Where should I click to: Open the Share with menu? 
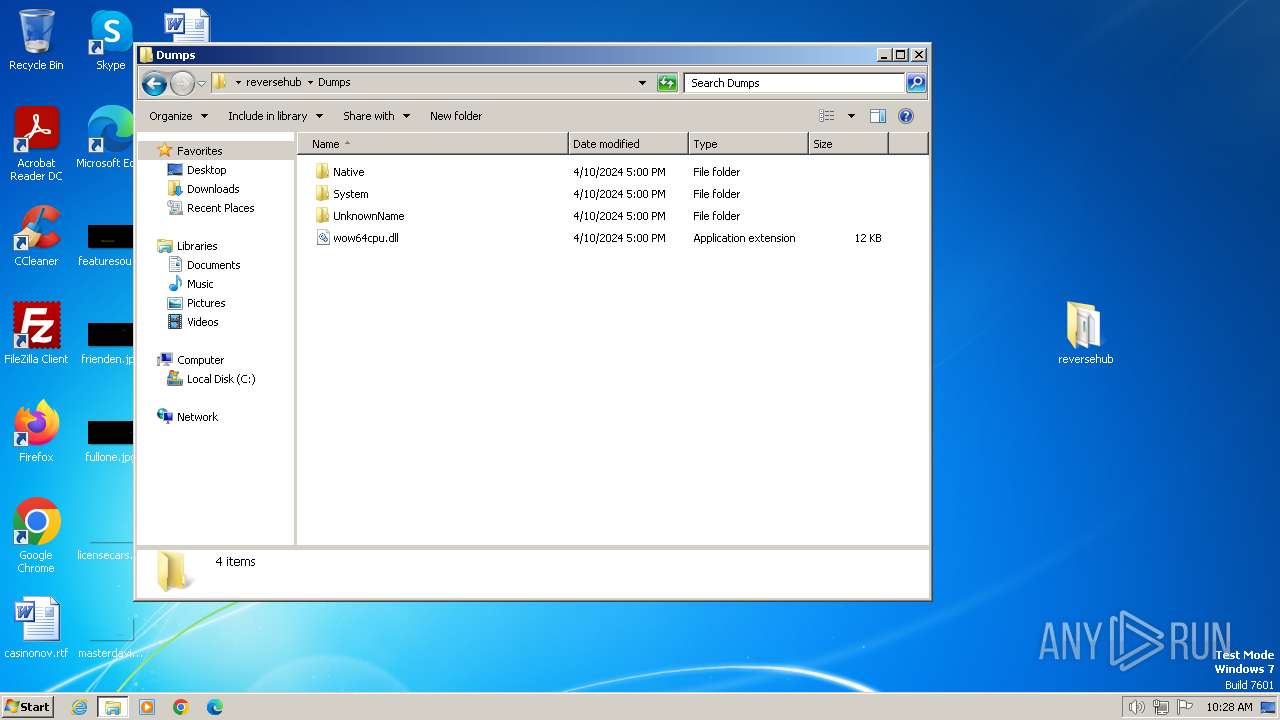click(x=376, y=116)
